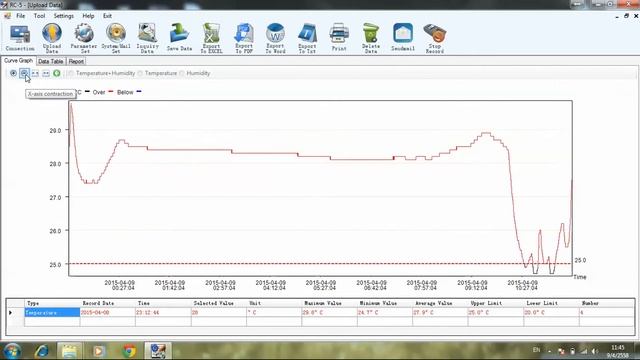Open Internet Explorer from taskbar
Image resolution: width=640 pixels, height=360 pixels.
(x=42, y=351)
